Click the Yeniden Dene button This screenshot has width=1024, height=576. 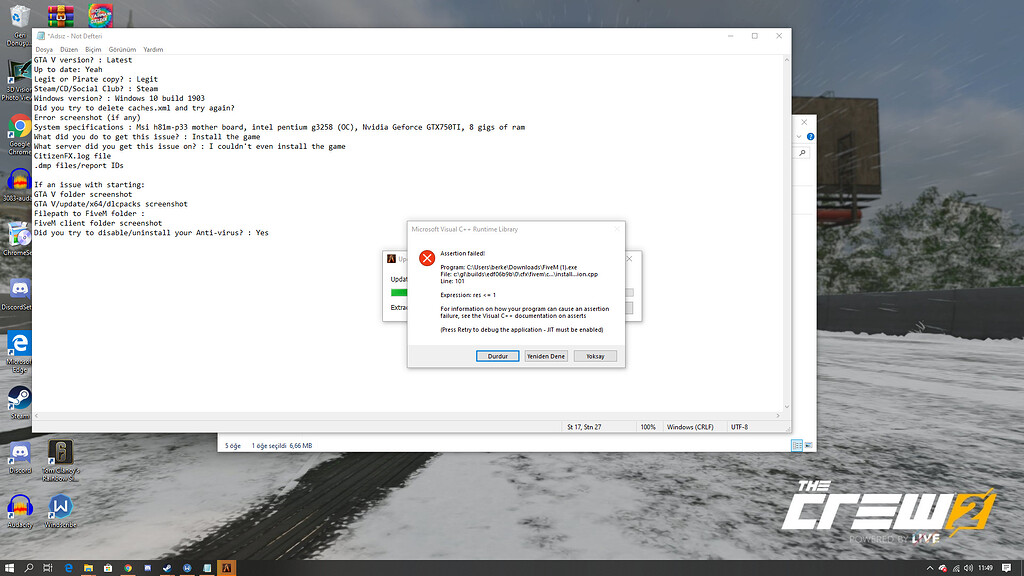tap(546, 356)
